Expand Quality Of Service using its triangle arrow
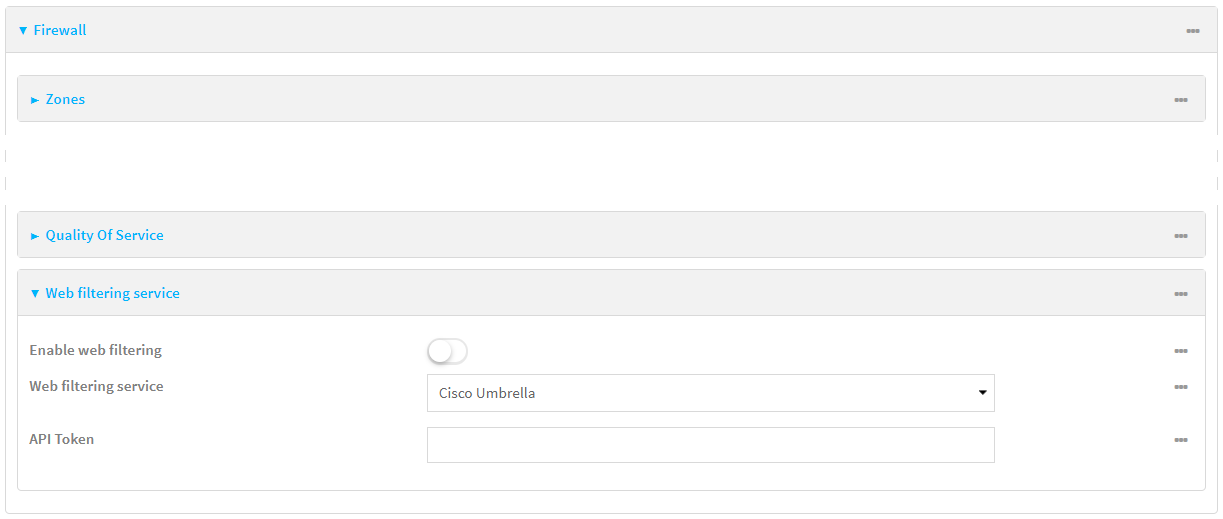This screenshot has height=519, width=1223. (x=35, y=236)
